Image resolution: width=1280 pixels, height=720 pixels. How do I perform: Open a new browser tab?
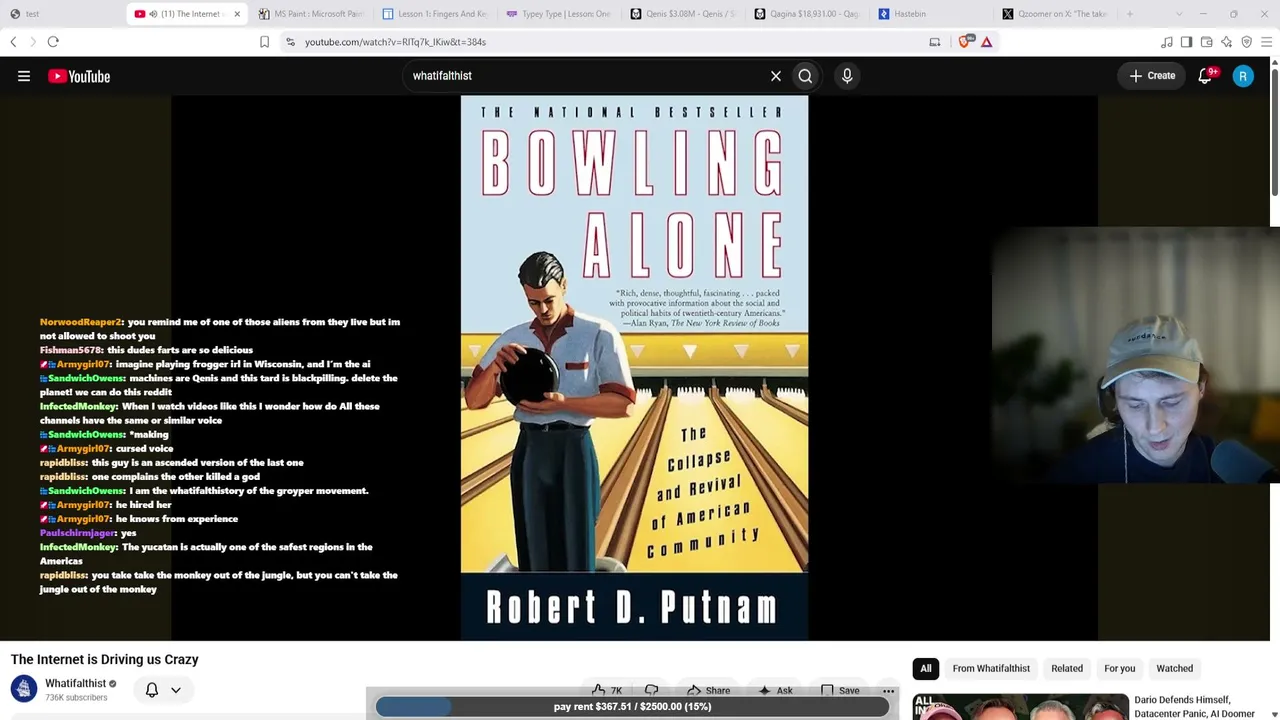1130,14
